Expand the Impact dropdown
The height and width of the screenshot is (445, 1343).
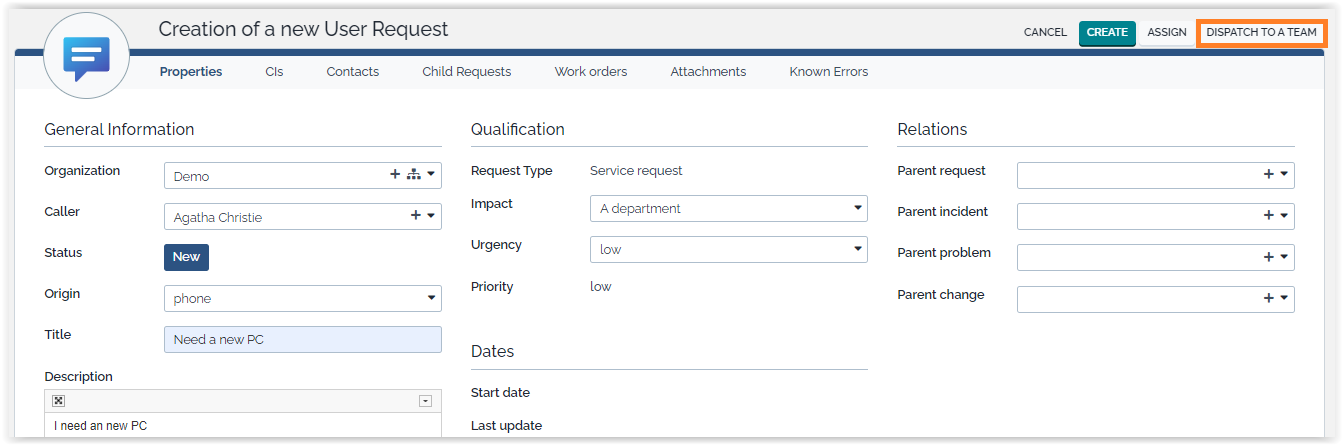[x=858, y=208]
